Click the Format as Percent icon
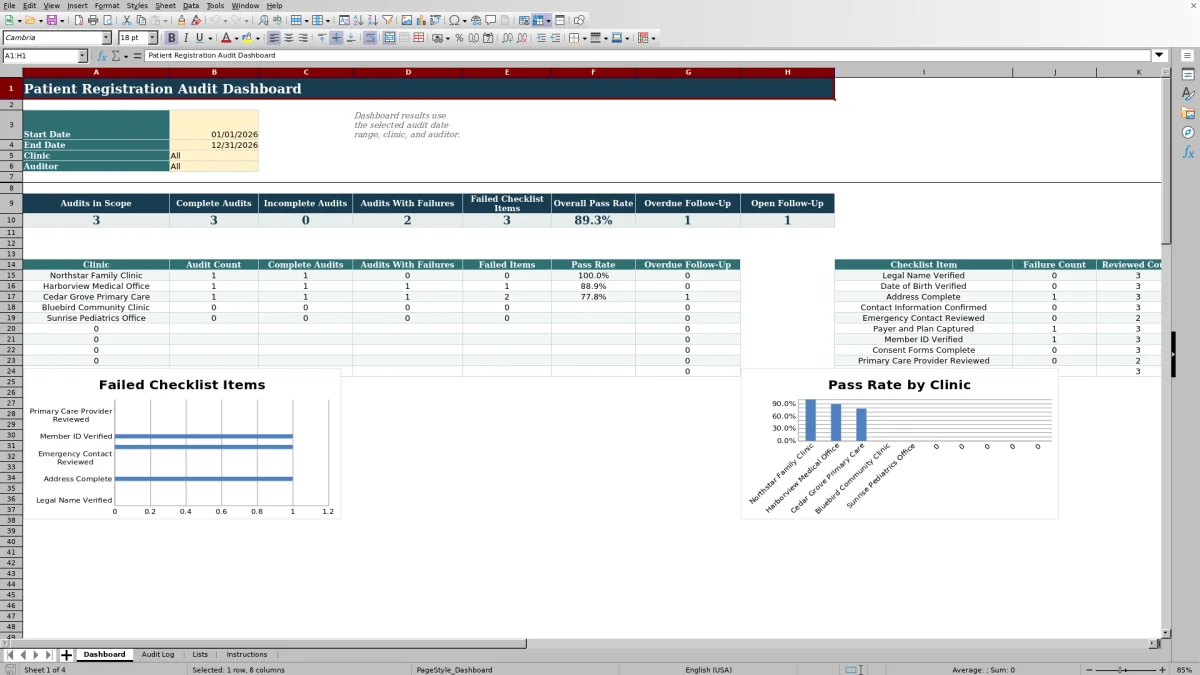1200x675 pixels. [x=459, y=38]
